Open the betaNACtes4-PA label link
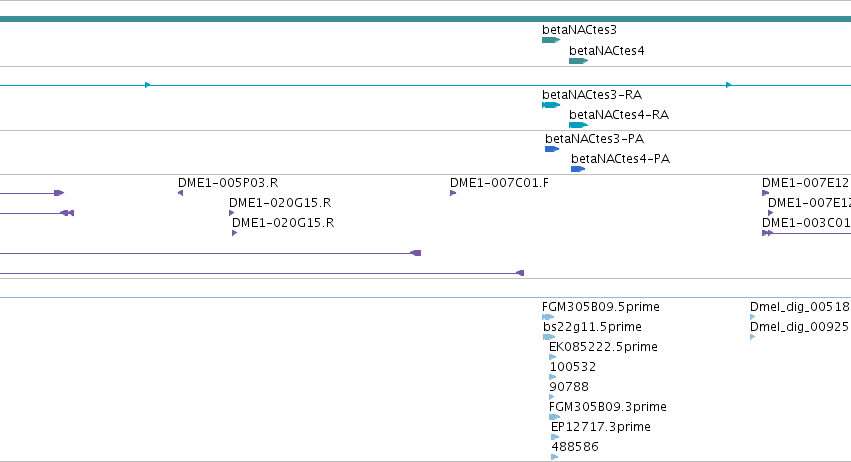851x462 pixels. point(621,159)
